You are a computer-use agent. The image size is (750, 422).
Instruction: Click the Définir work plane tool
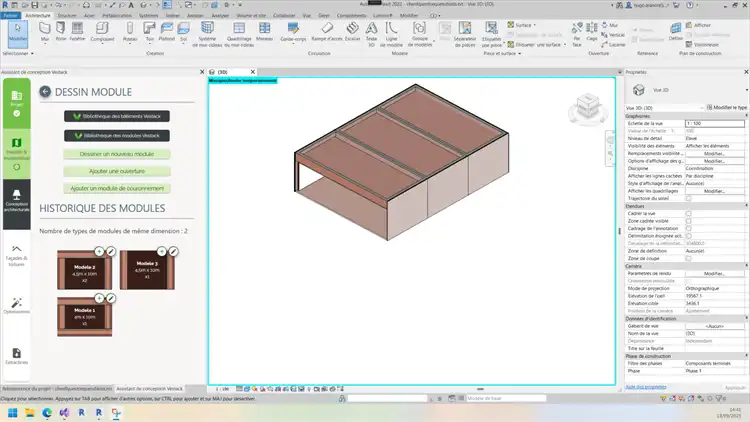pyautogui.click(x=675, y=32)
